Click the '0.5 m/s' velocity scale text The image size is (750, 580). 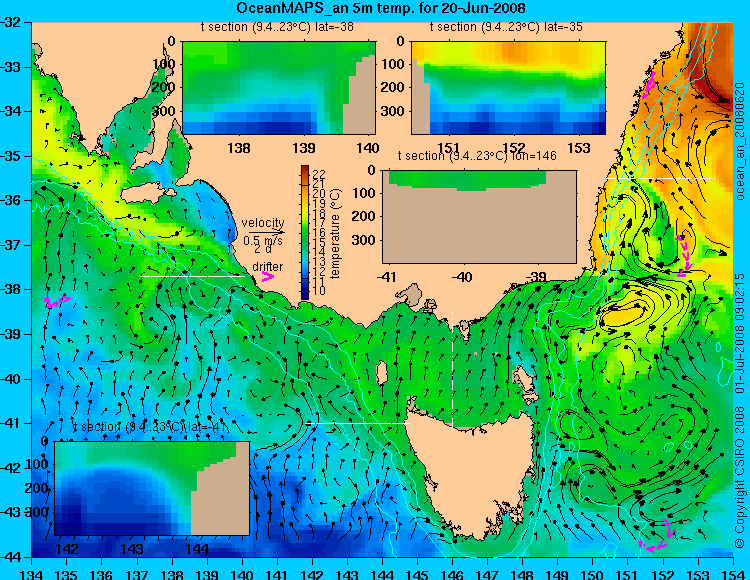(263, 241)
